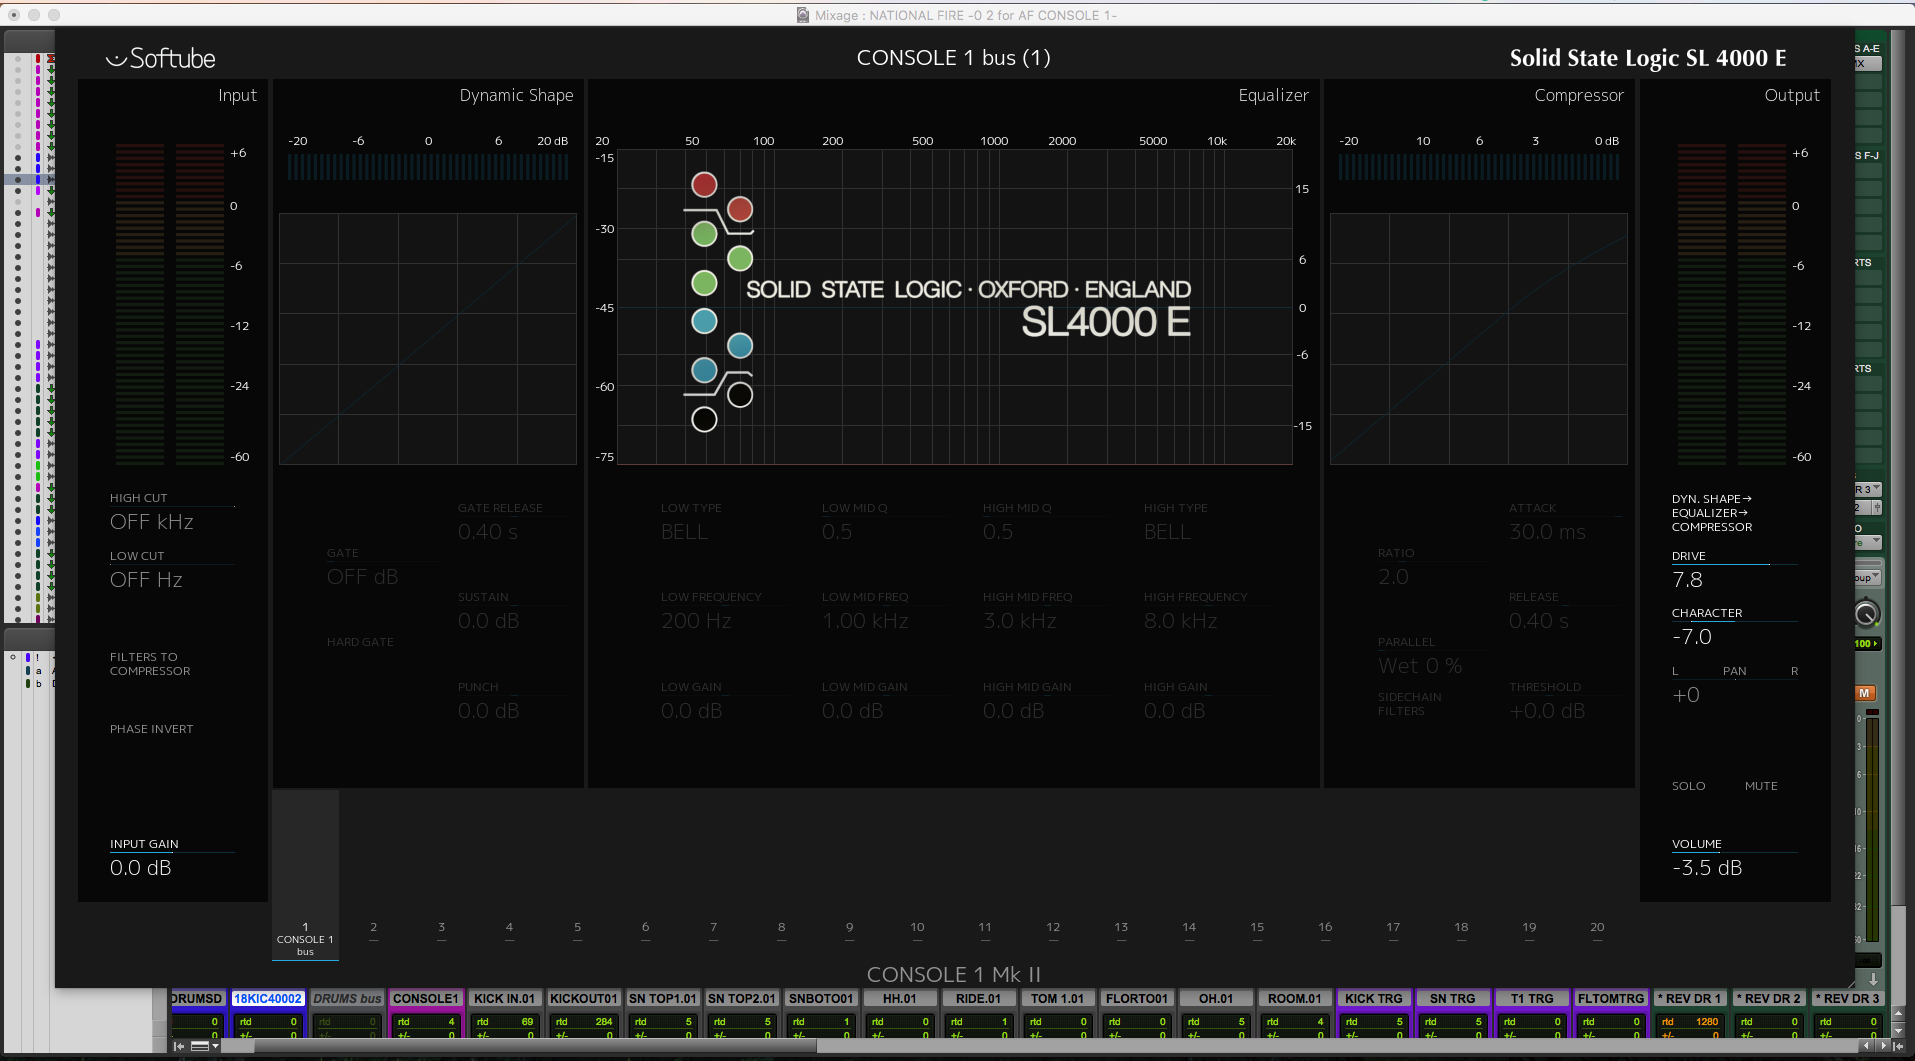Click the pan knob on Pro Tools channel strip

coord(1866,614)
